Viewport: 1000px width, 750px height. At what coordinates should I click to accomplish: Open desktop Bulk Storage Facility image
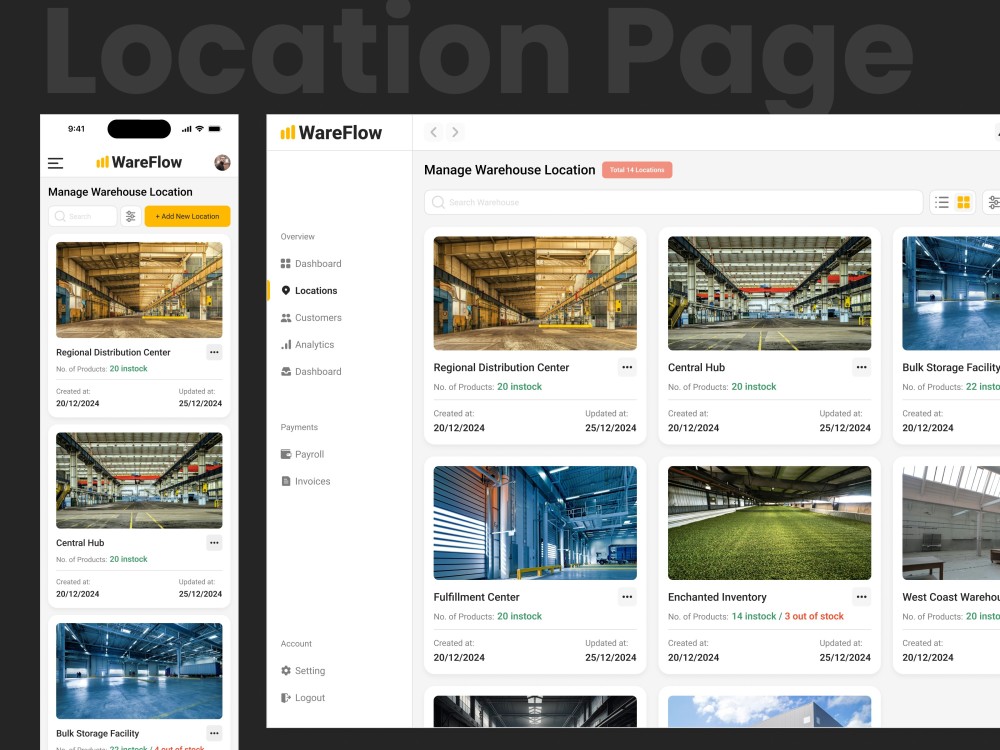(x=951, y=293)
